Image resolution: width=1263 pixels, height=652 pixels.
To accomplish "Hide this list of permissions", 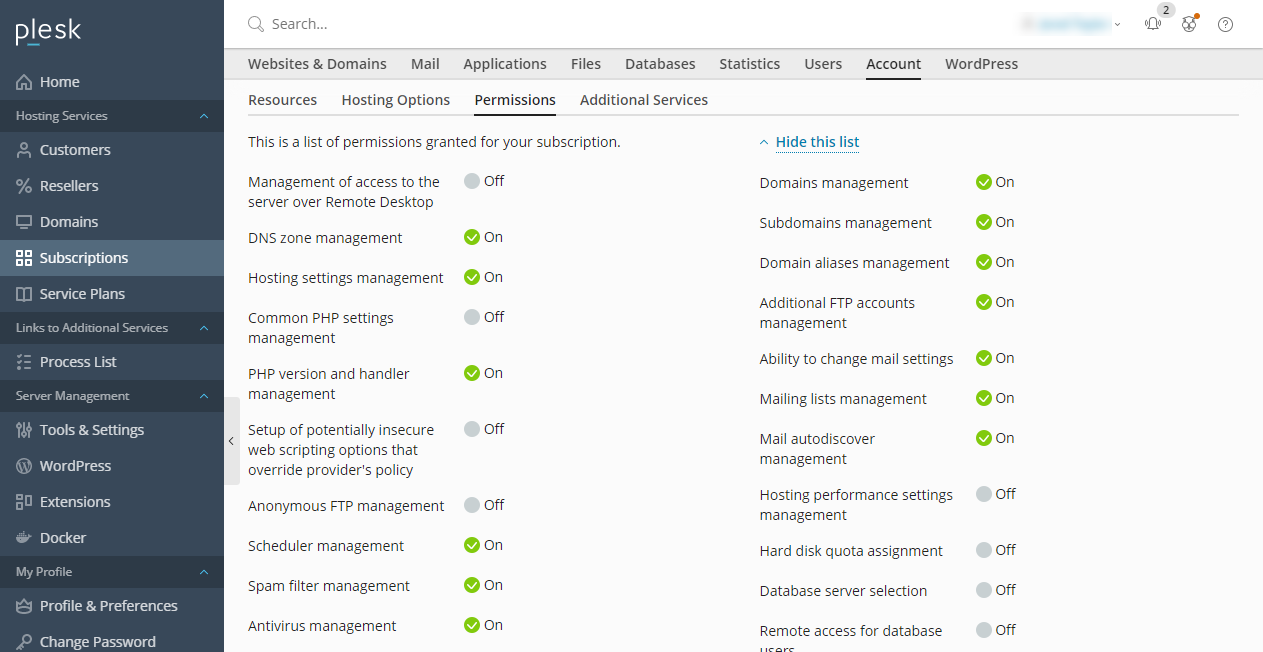I will coord(817,141).
